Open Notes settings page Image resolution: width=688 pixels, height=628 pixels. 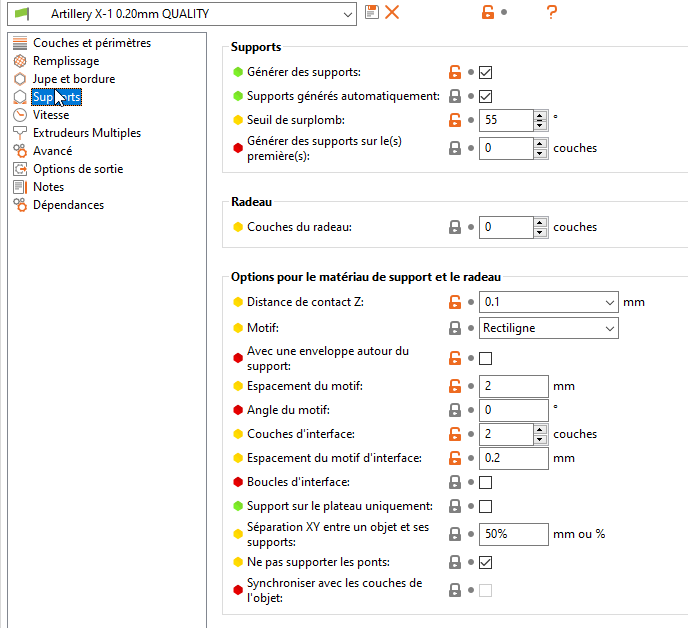point(48,187)
